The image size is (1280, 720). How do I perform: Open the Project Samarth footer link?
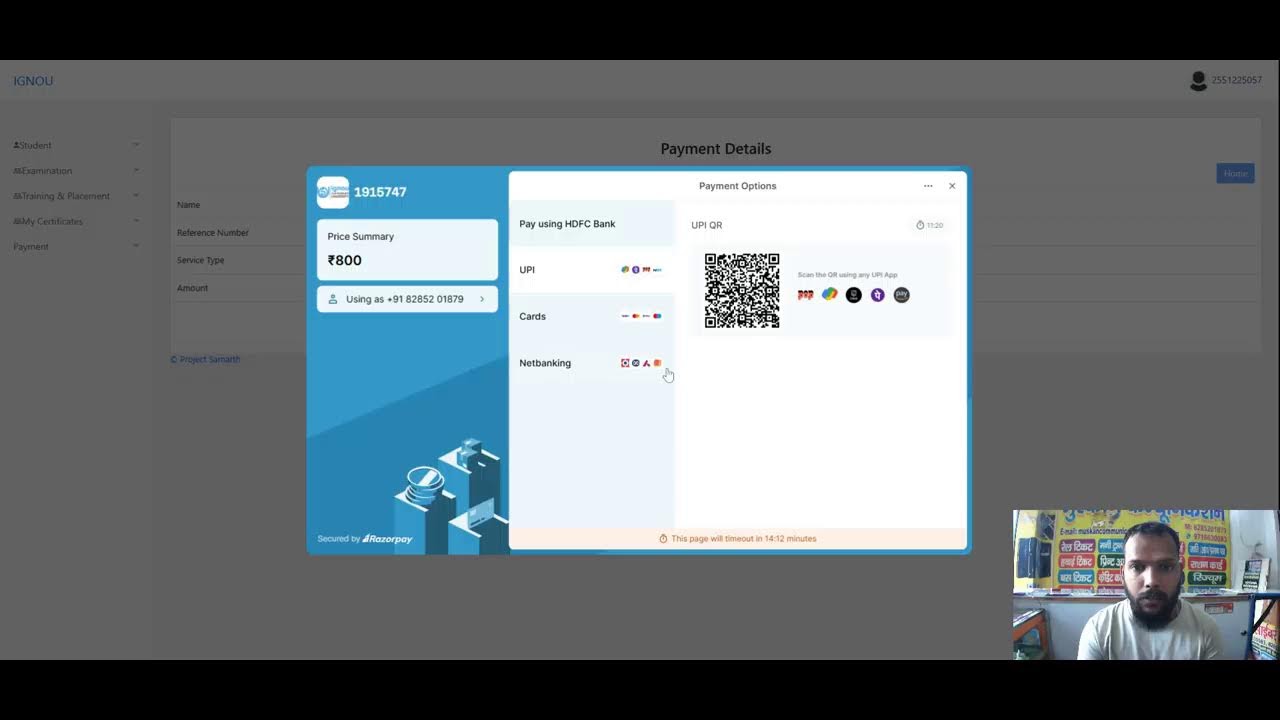[205, 359]
